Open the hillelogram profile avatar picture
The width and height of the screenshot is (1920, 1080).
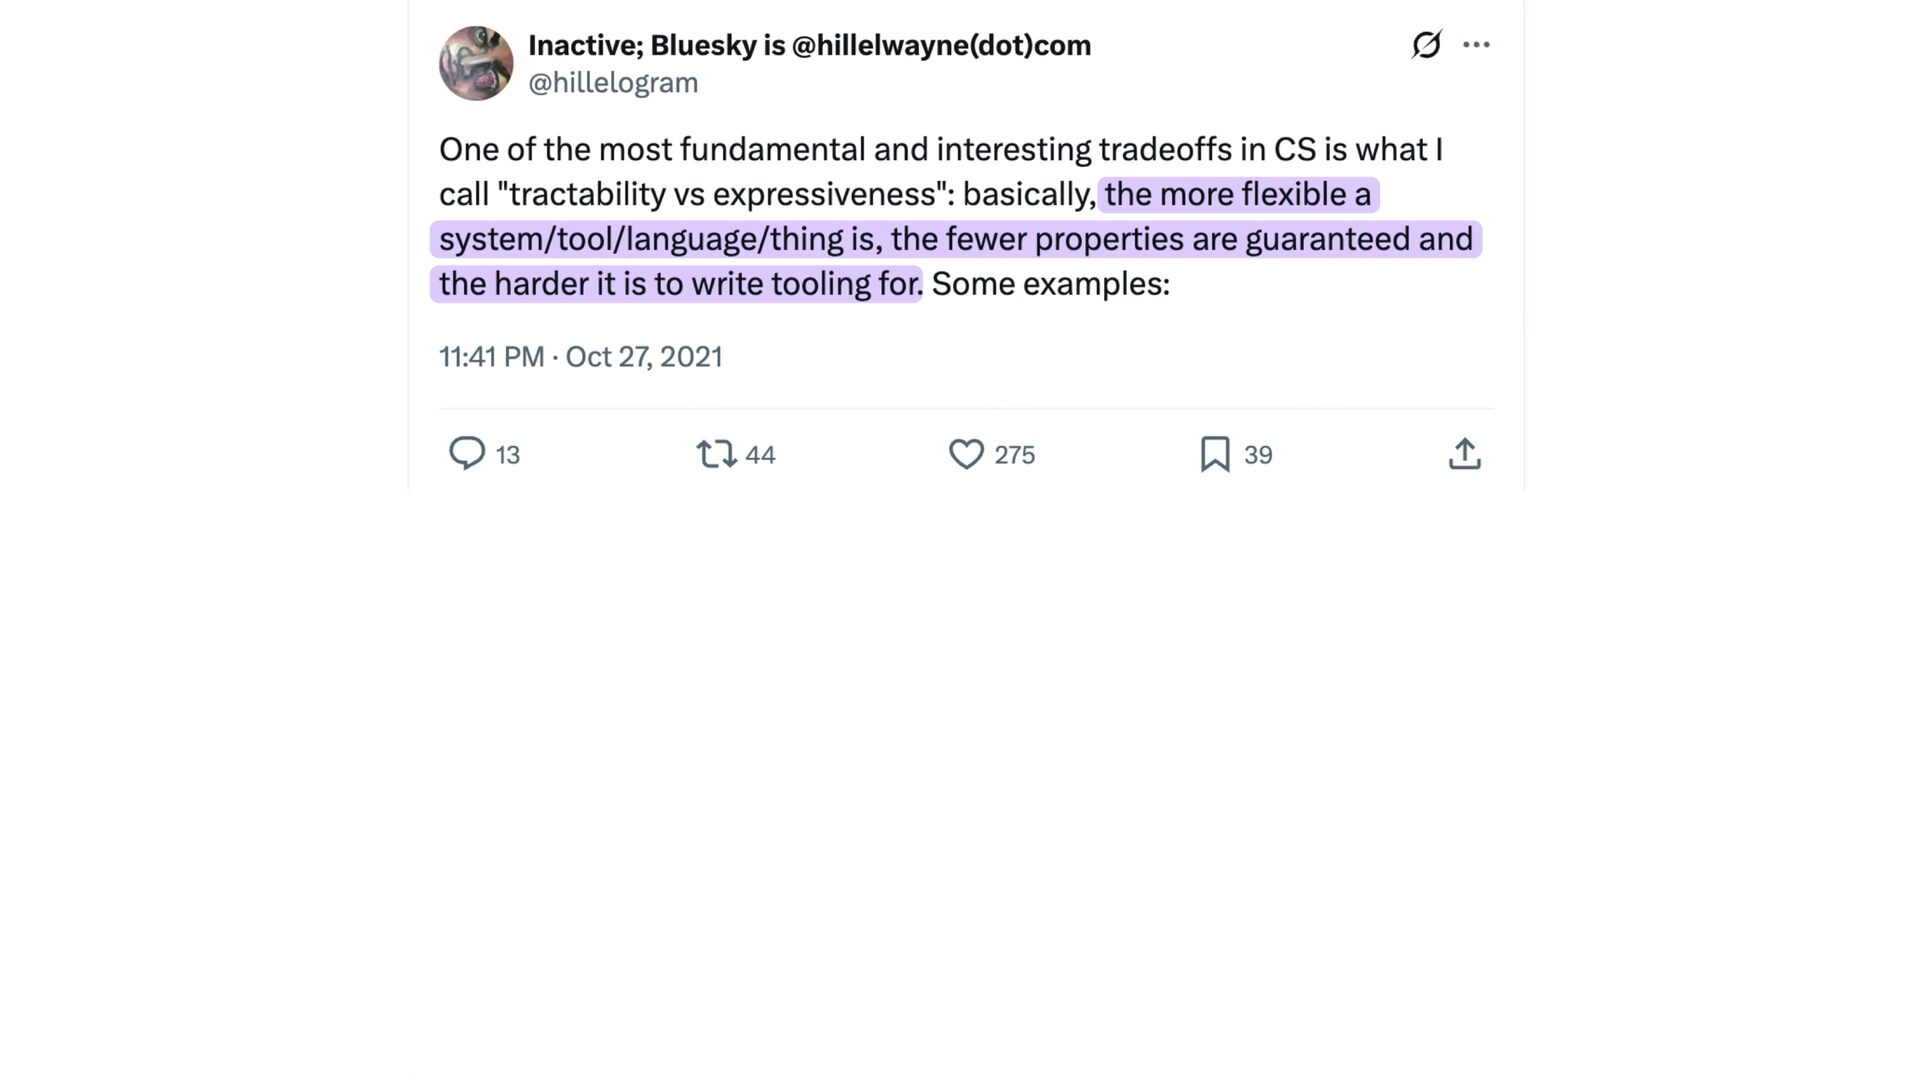pos(476,63)
